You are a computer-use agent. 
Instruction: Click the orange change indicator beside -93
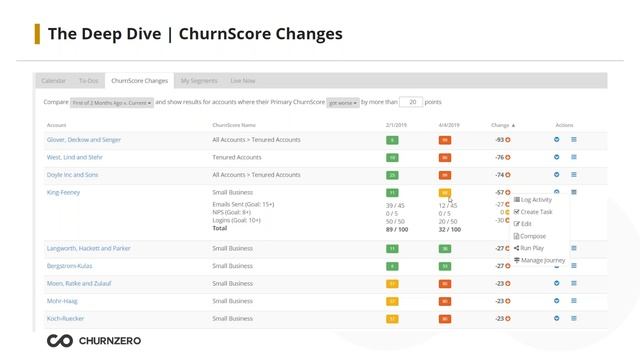508,140
